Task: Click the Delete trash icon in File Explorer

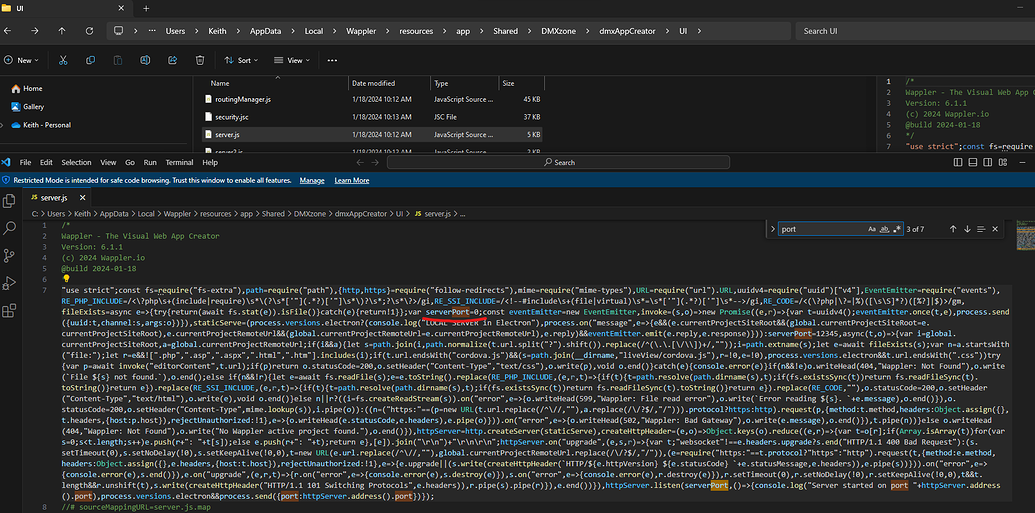Action: click(199, 60)
